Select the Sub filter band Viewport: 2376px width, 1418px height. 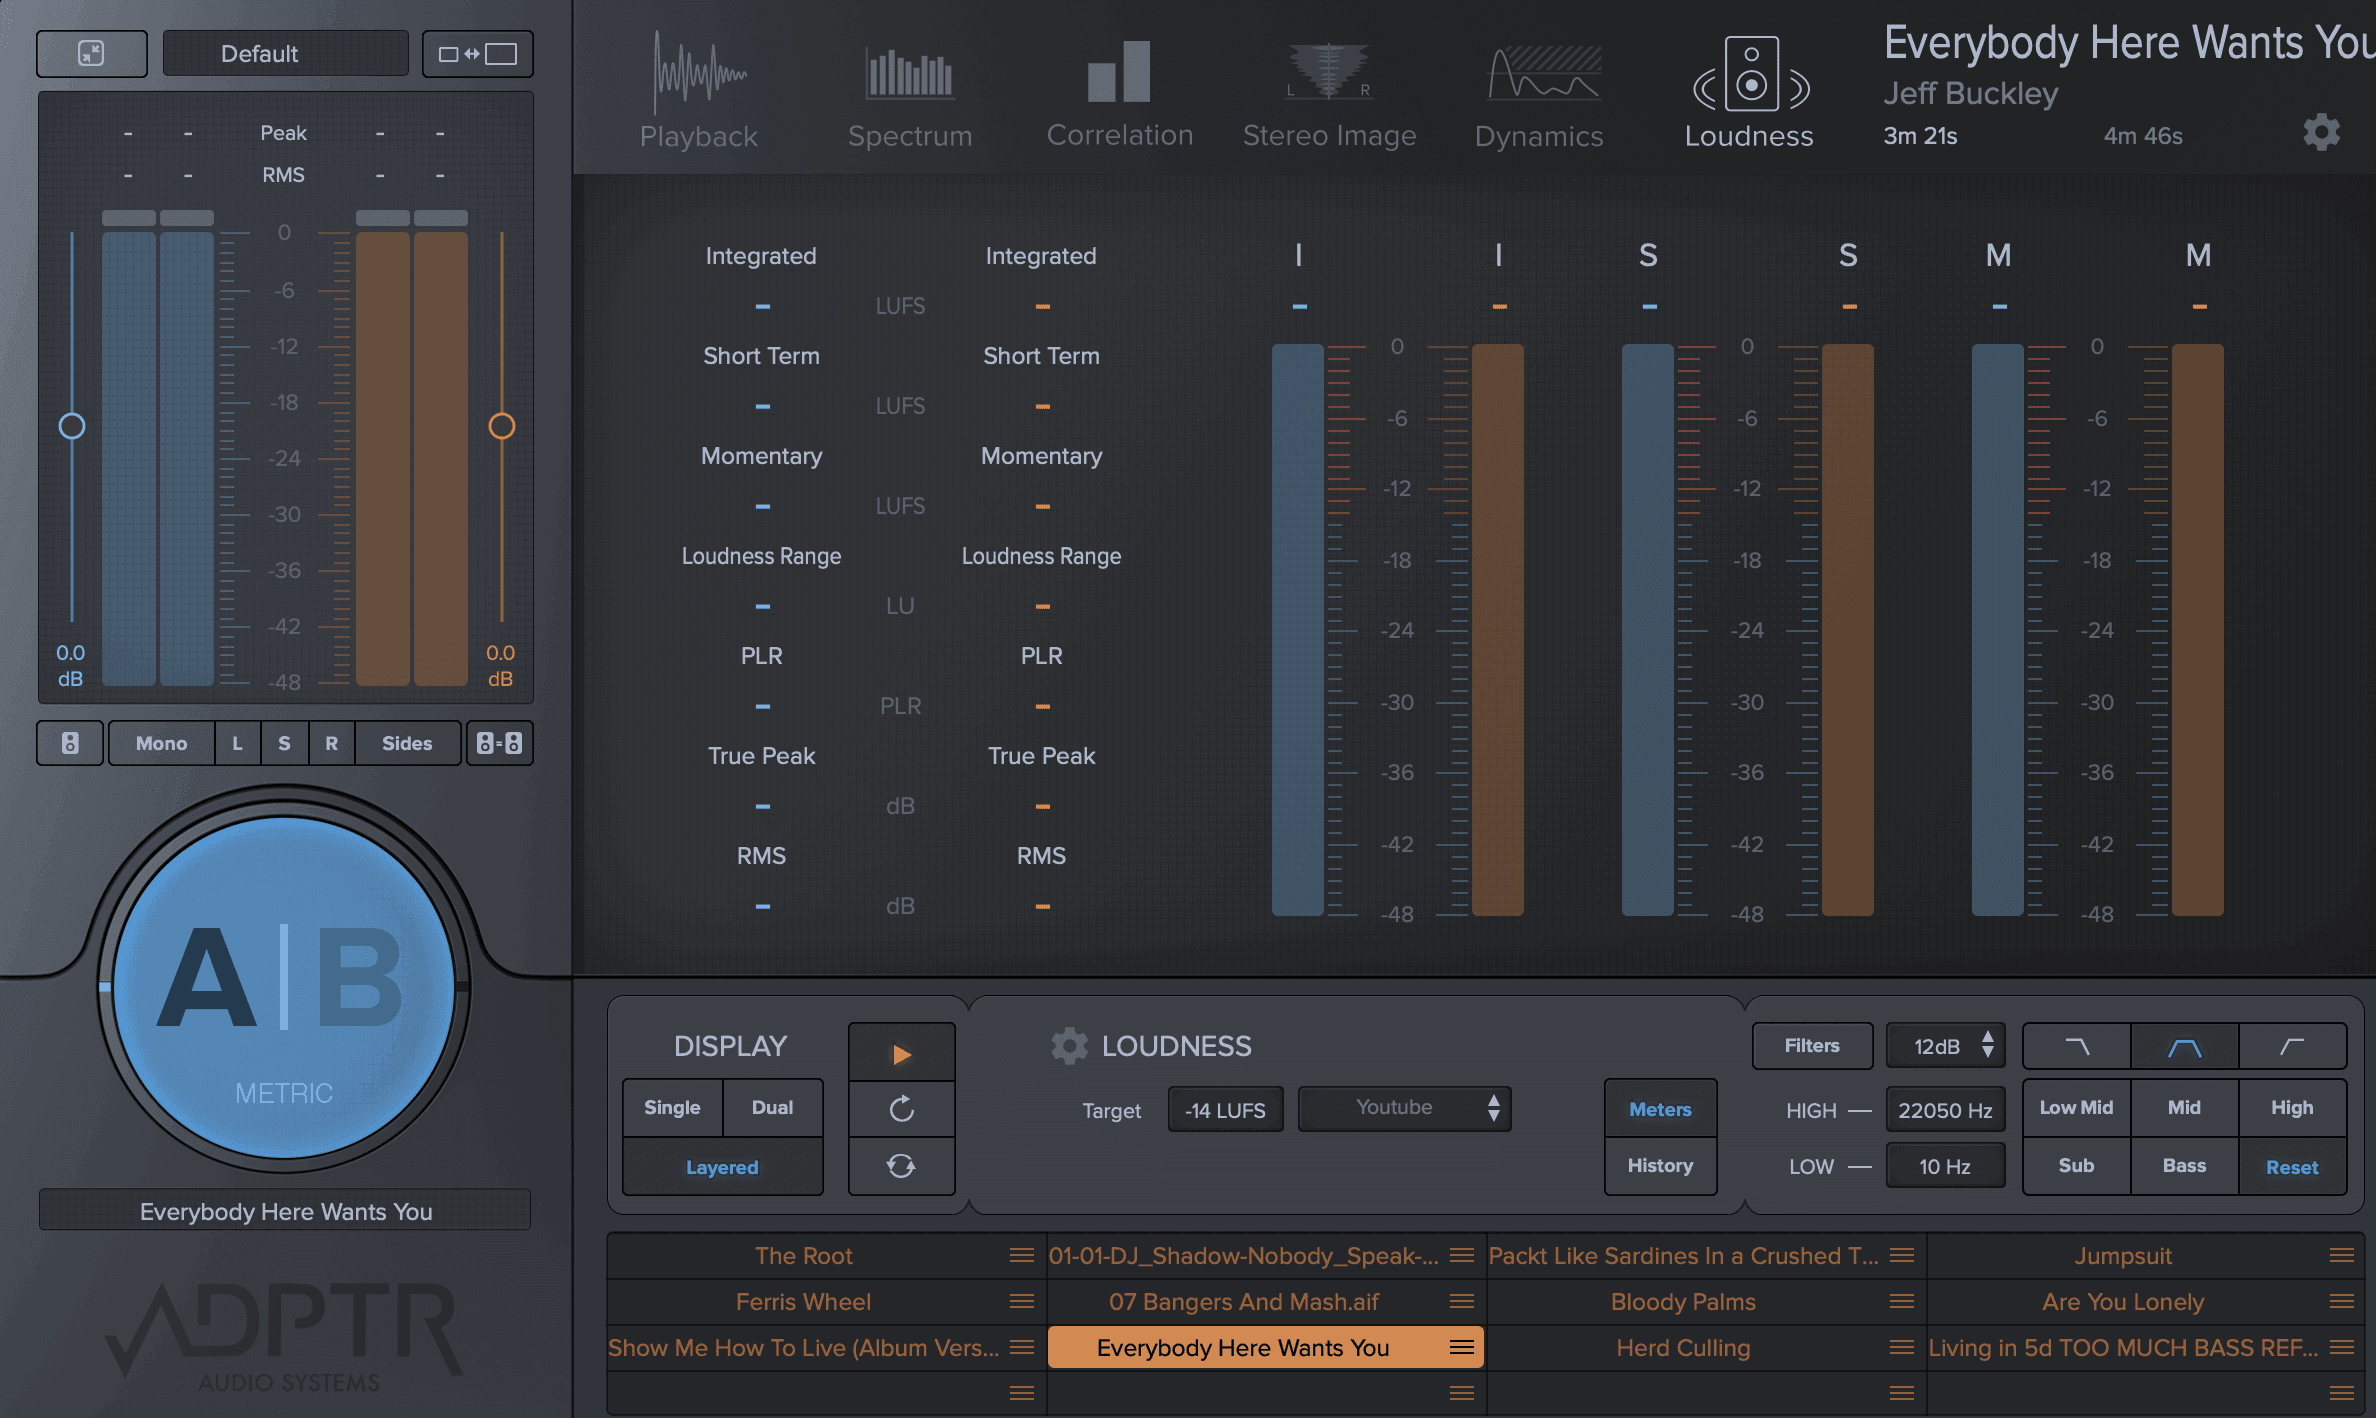[2077, 1165]
